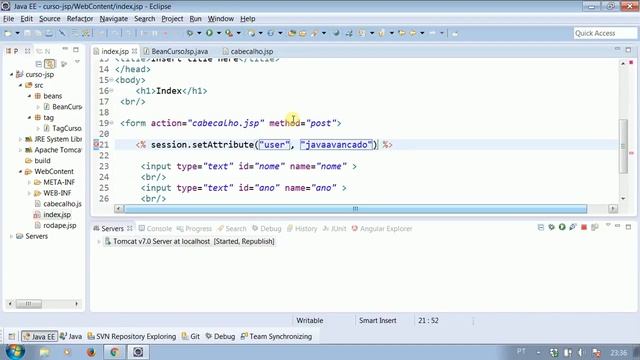
Task: Switch to the BeanCursoJsp.java editor tab
Action: [176, 51]
